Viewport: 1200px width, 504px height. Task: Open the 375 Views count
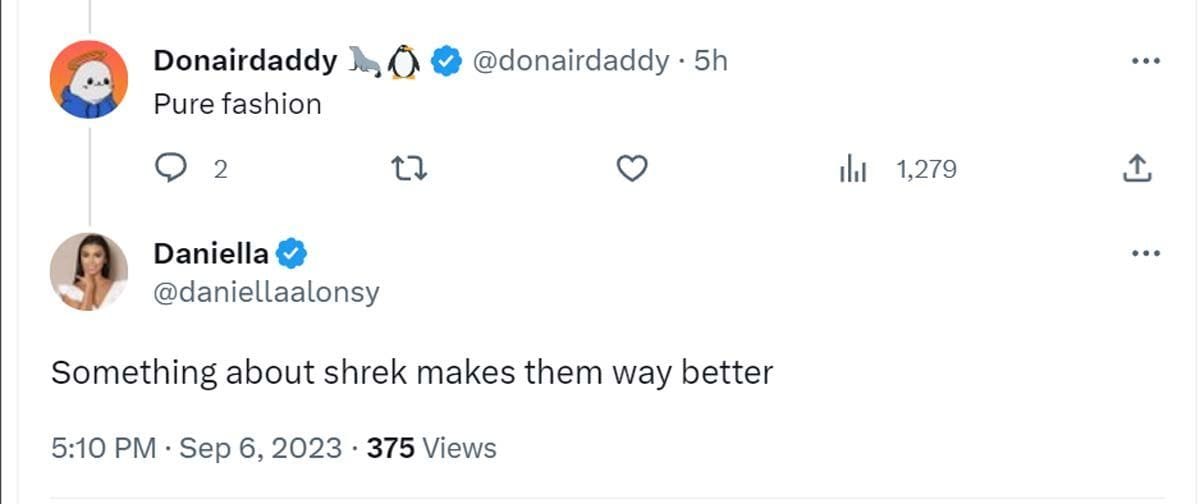point(432,448)
